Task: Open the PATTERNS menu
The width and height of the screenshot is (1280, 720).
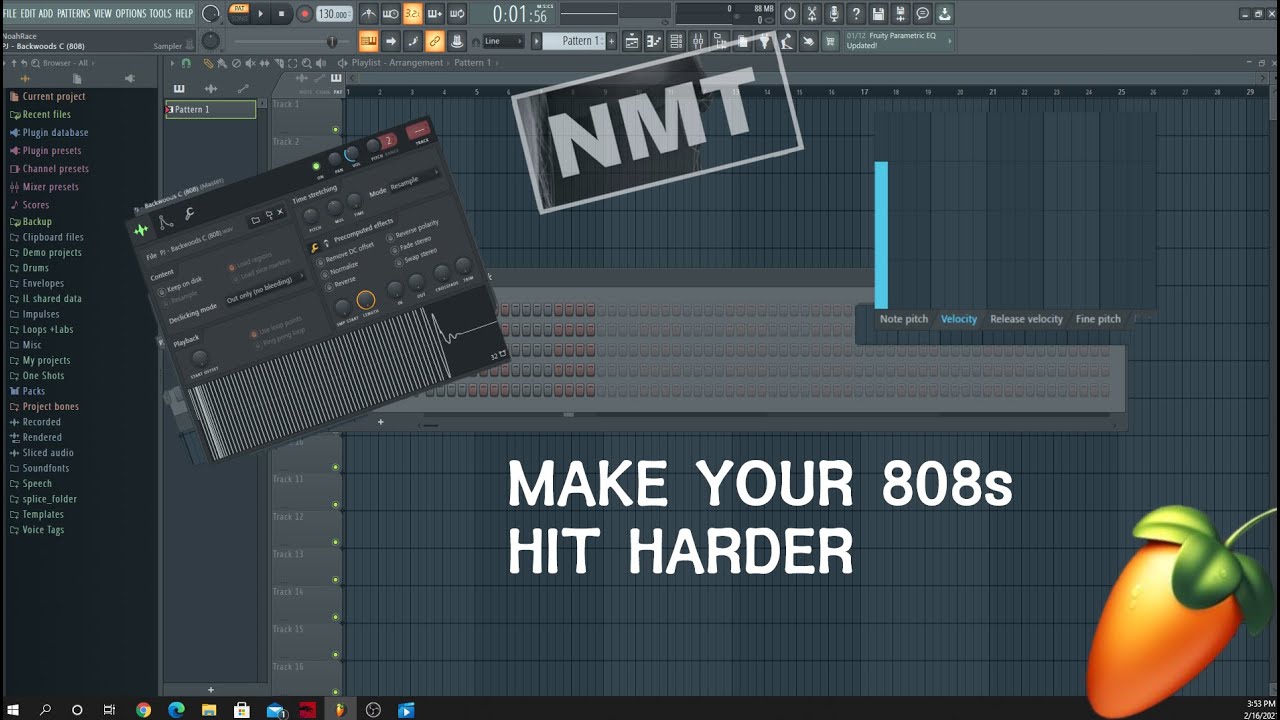Action: point(73,14)
